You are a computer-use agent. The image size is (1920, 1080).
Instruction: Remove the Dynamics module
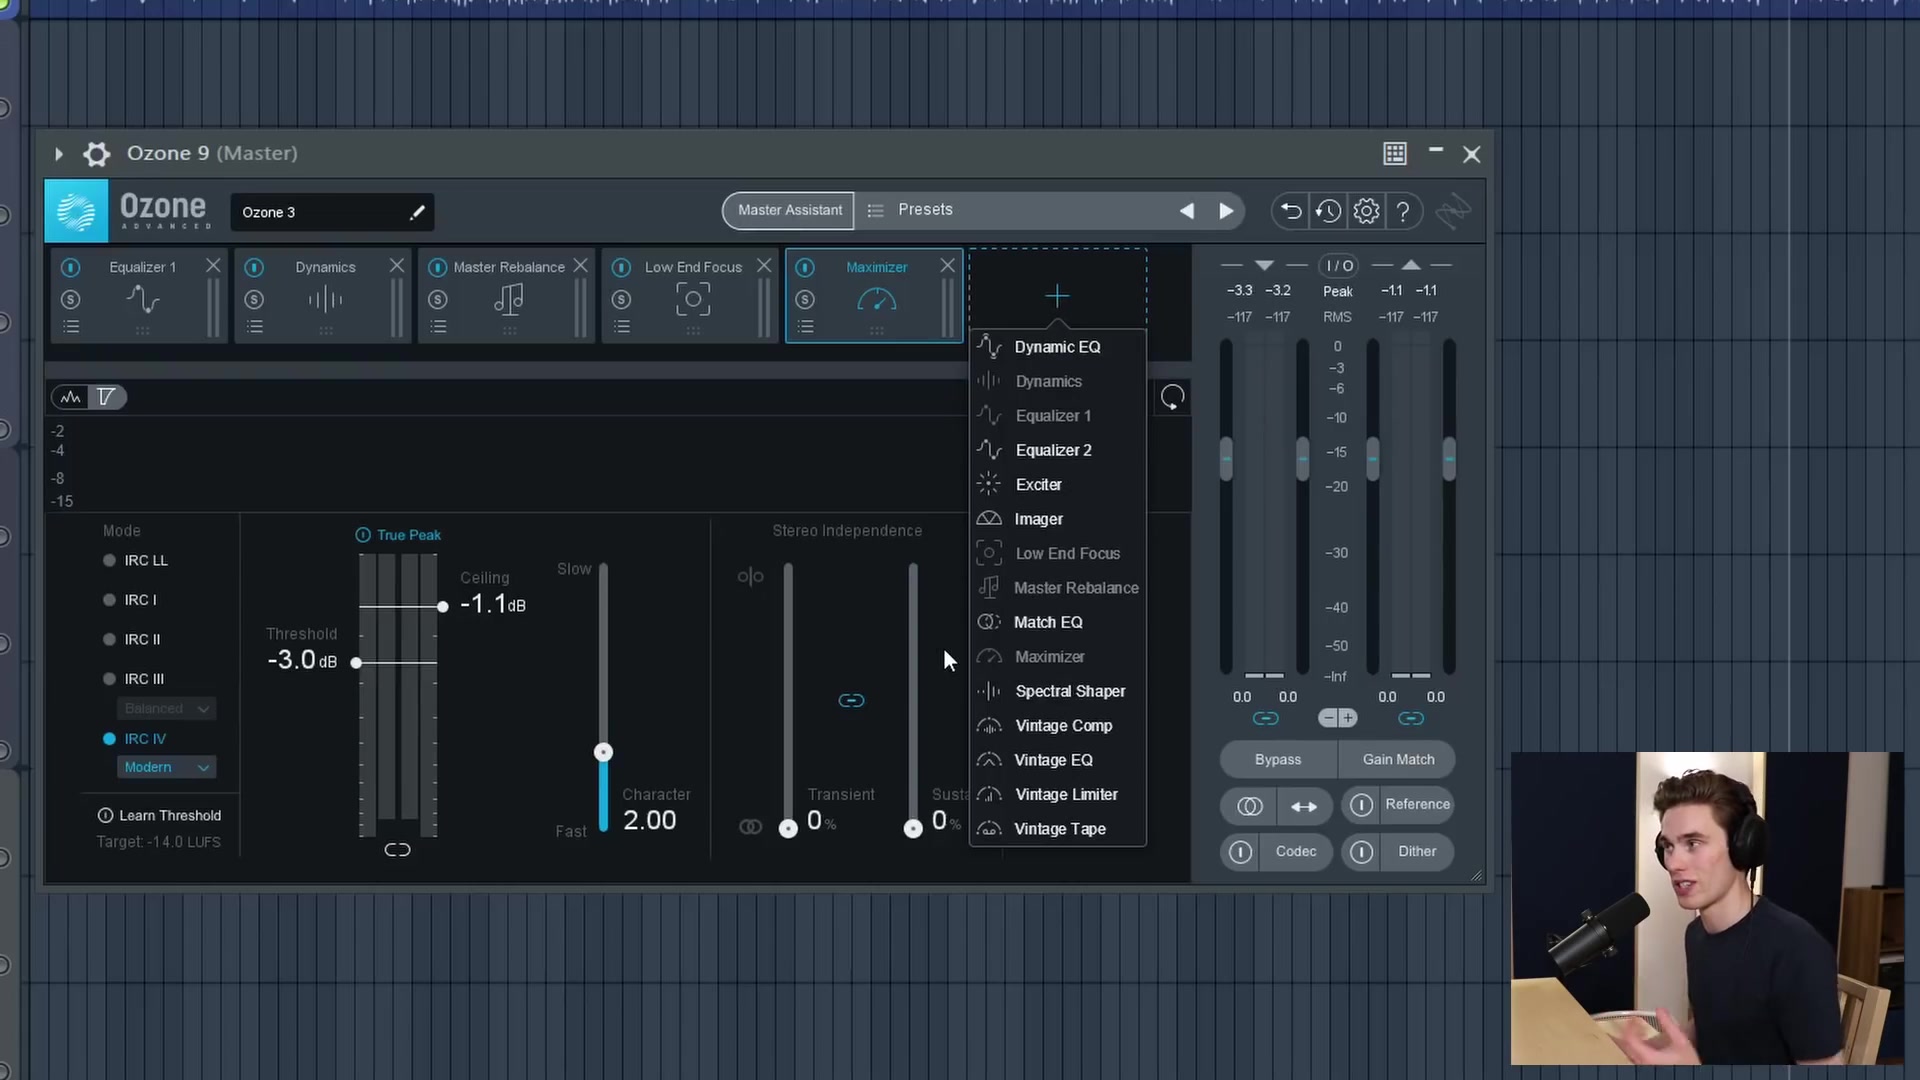tap(397, 265)
